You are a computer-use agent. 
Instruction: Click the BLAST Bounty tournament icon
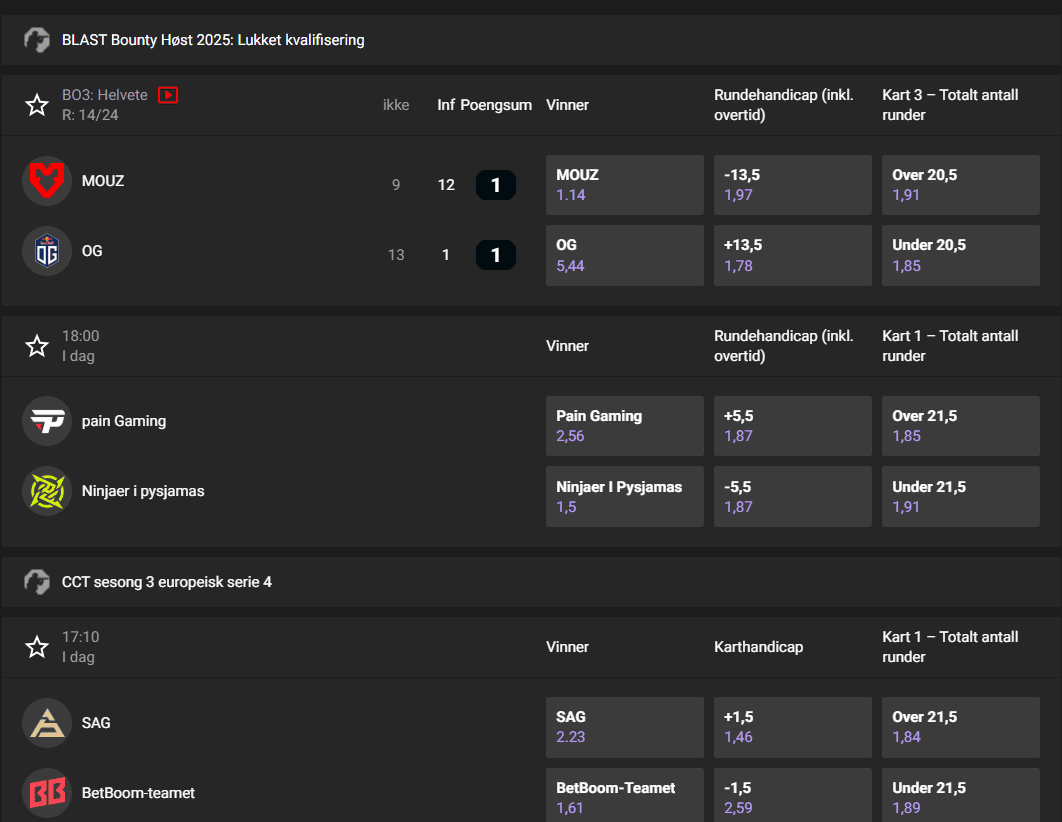click(37, 40)
